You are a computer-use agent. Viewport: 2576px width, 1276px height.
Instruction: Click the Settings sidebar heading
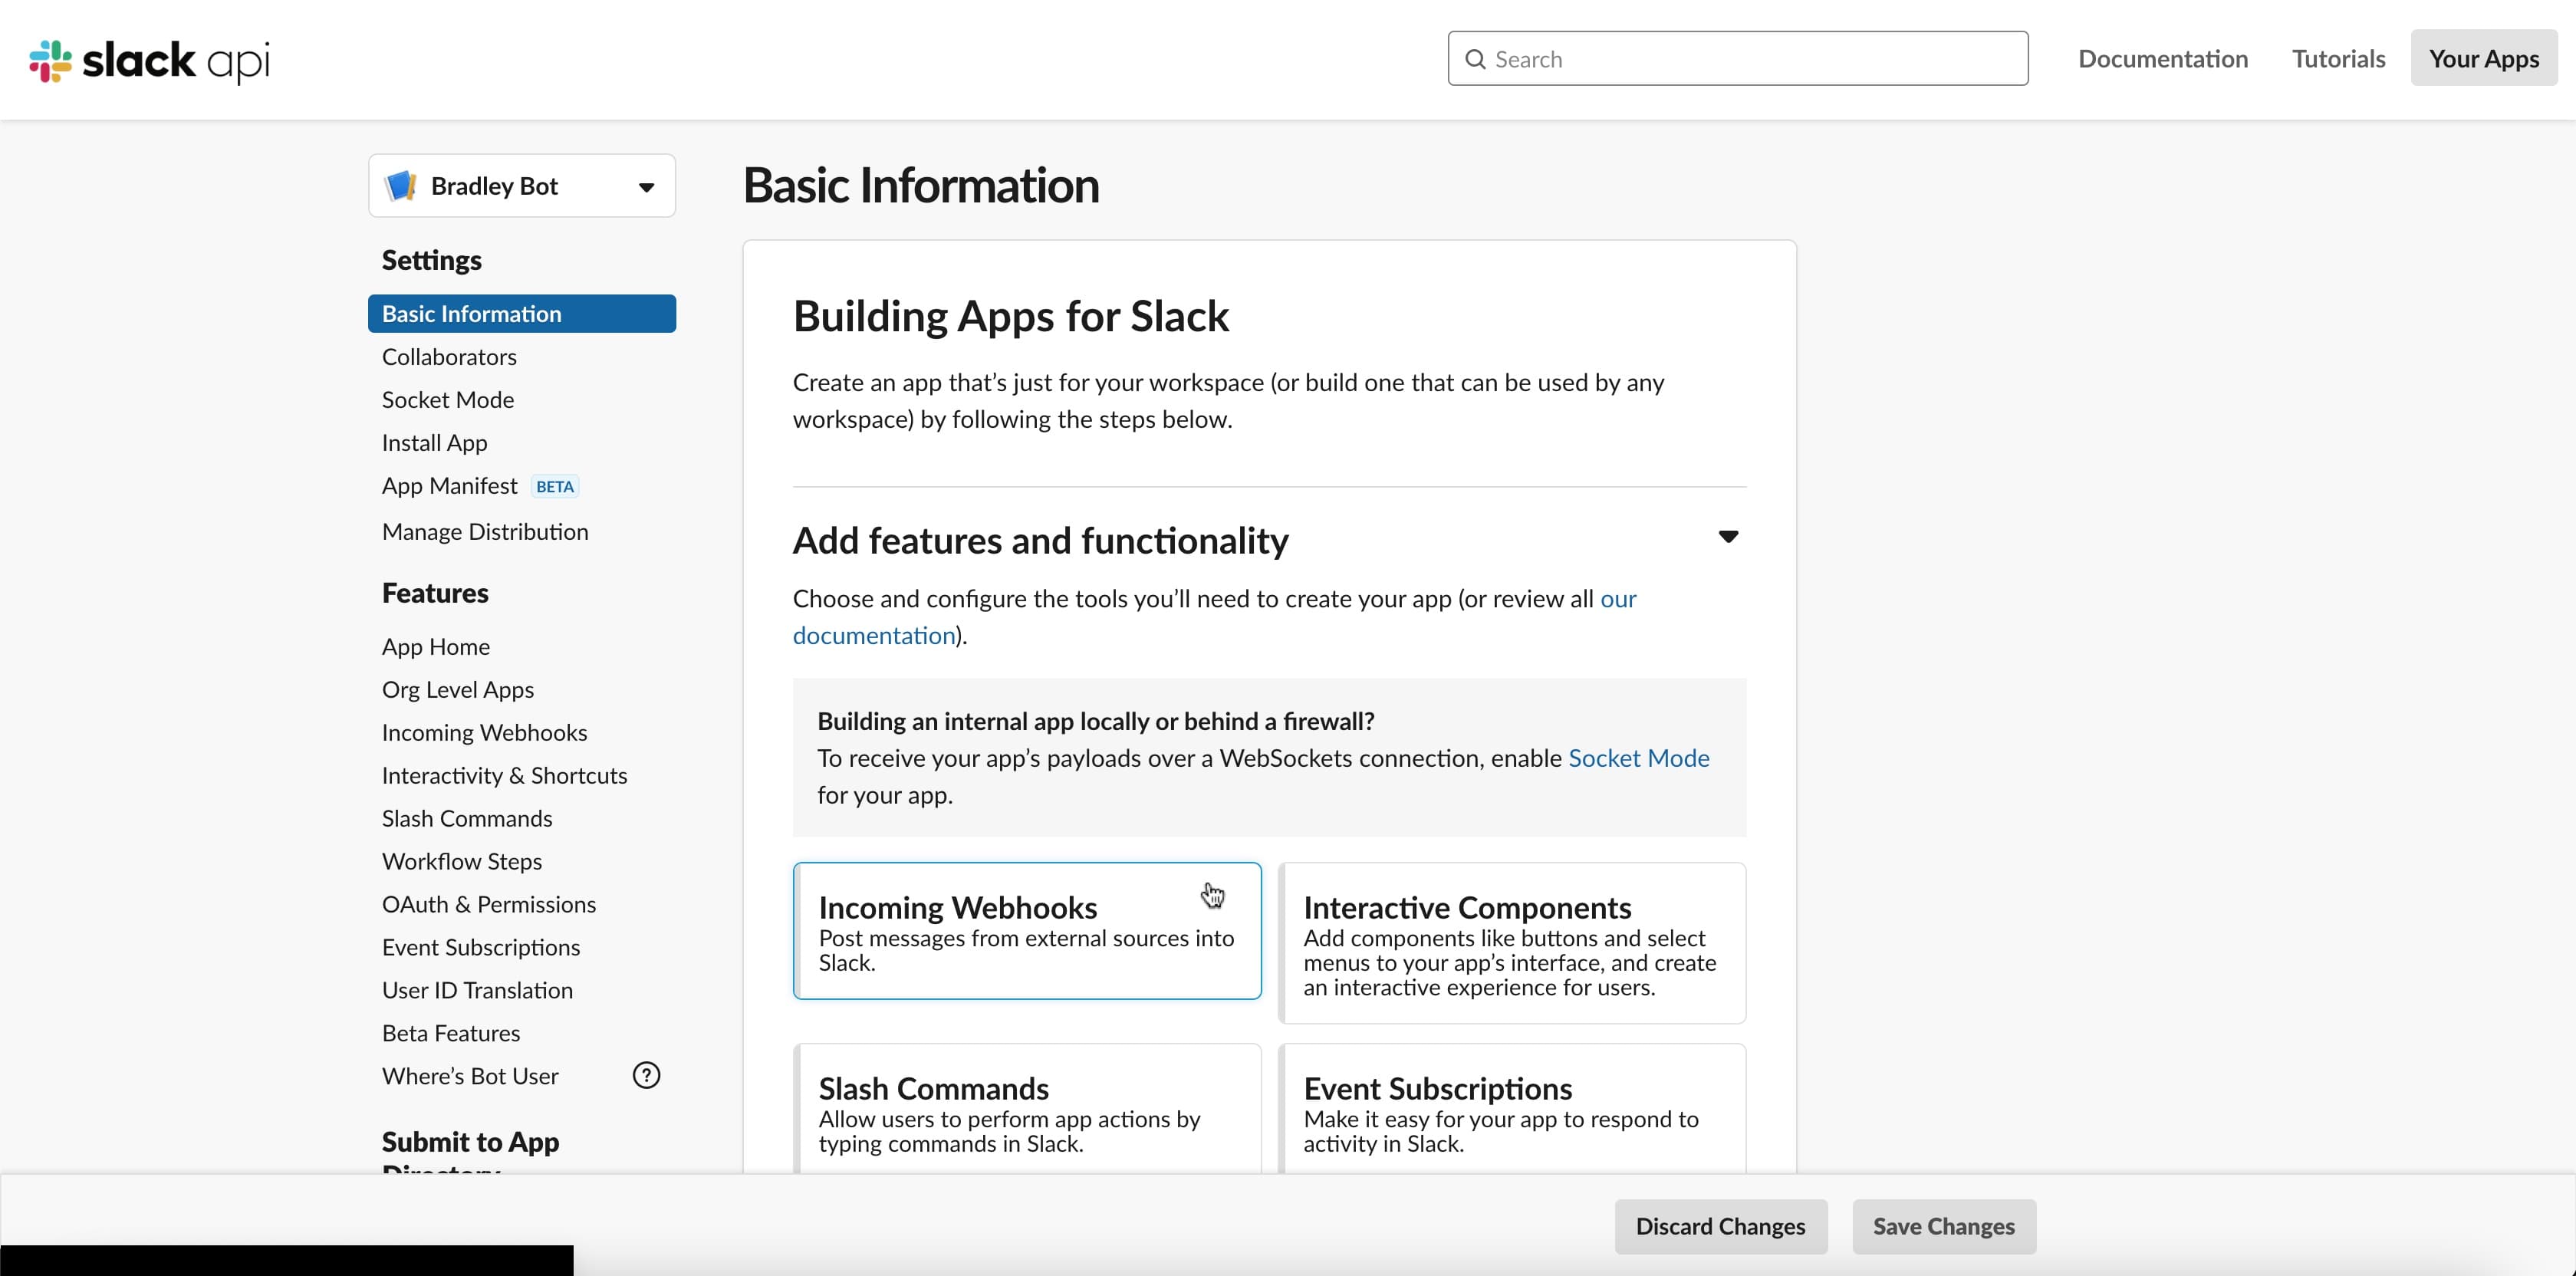pos(432,261)
